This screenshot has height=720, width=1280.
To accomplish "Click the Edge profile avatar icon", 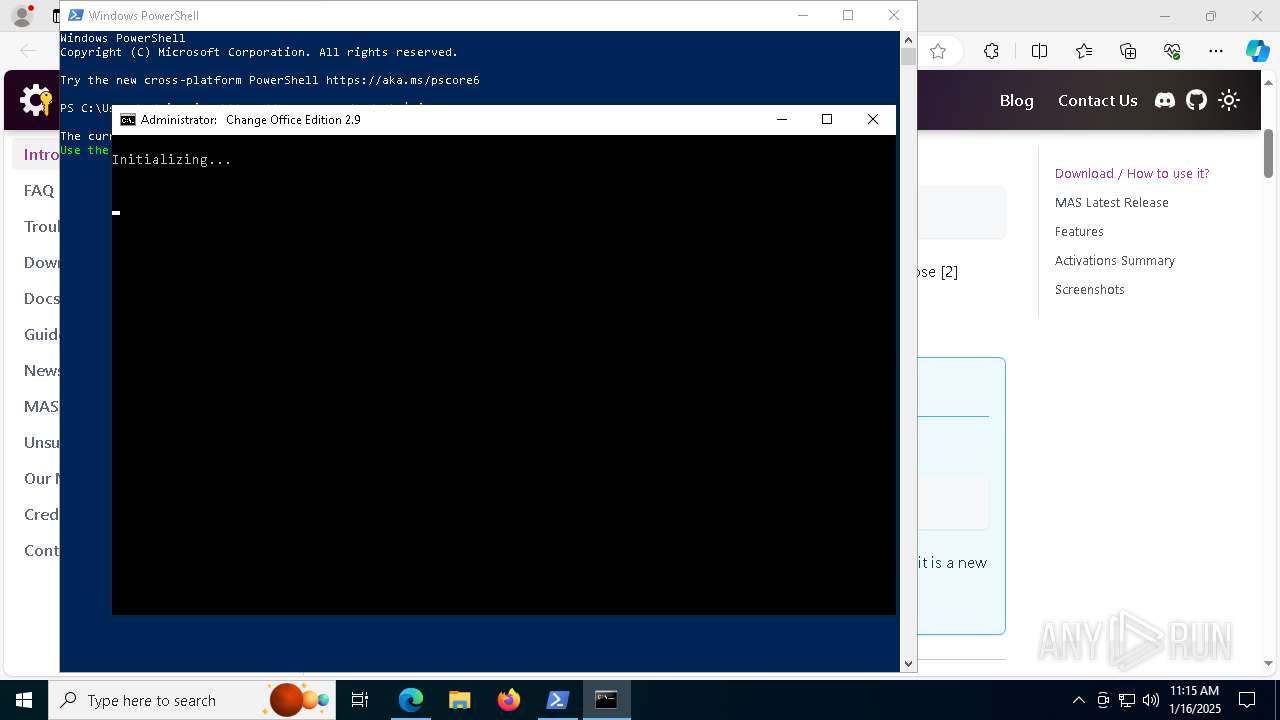I will [x=22, y=16].
